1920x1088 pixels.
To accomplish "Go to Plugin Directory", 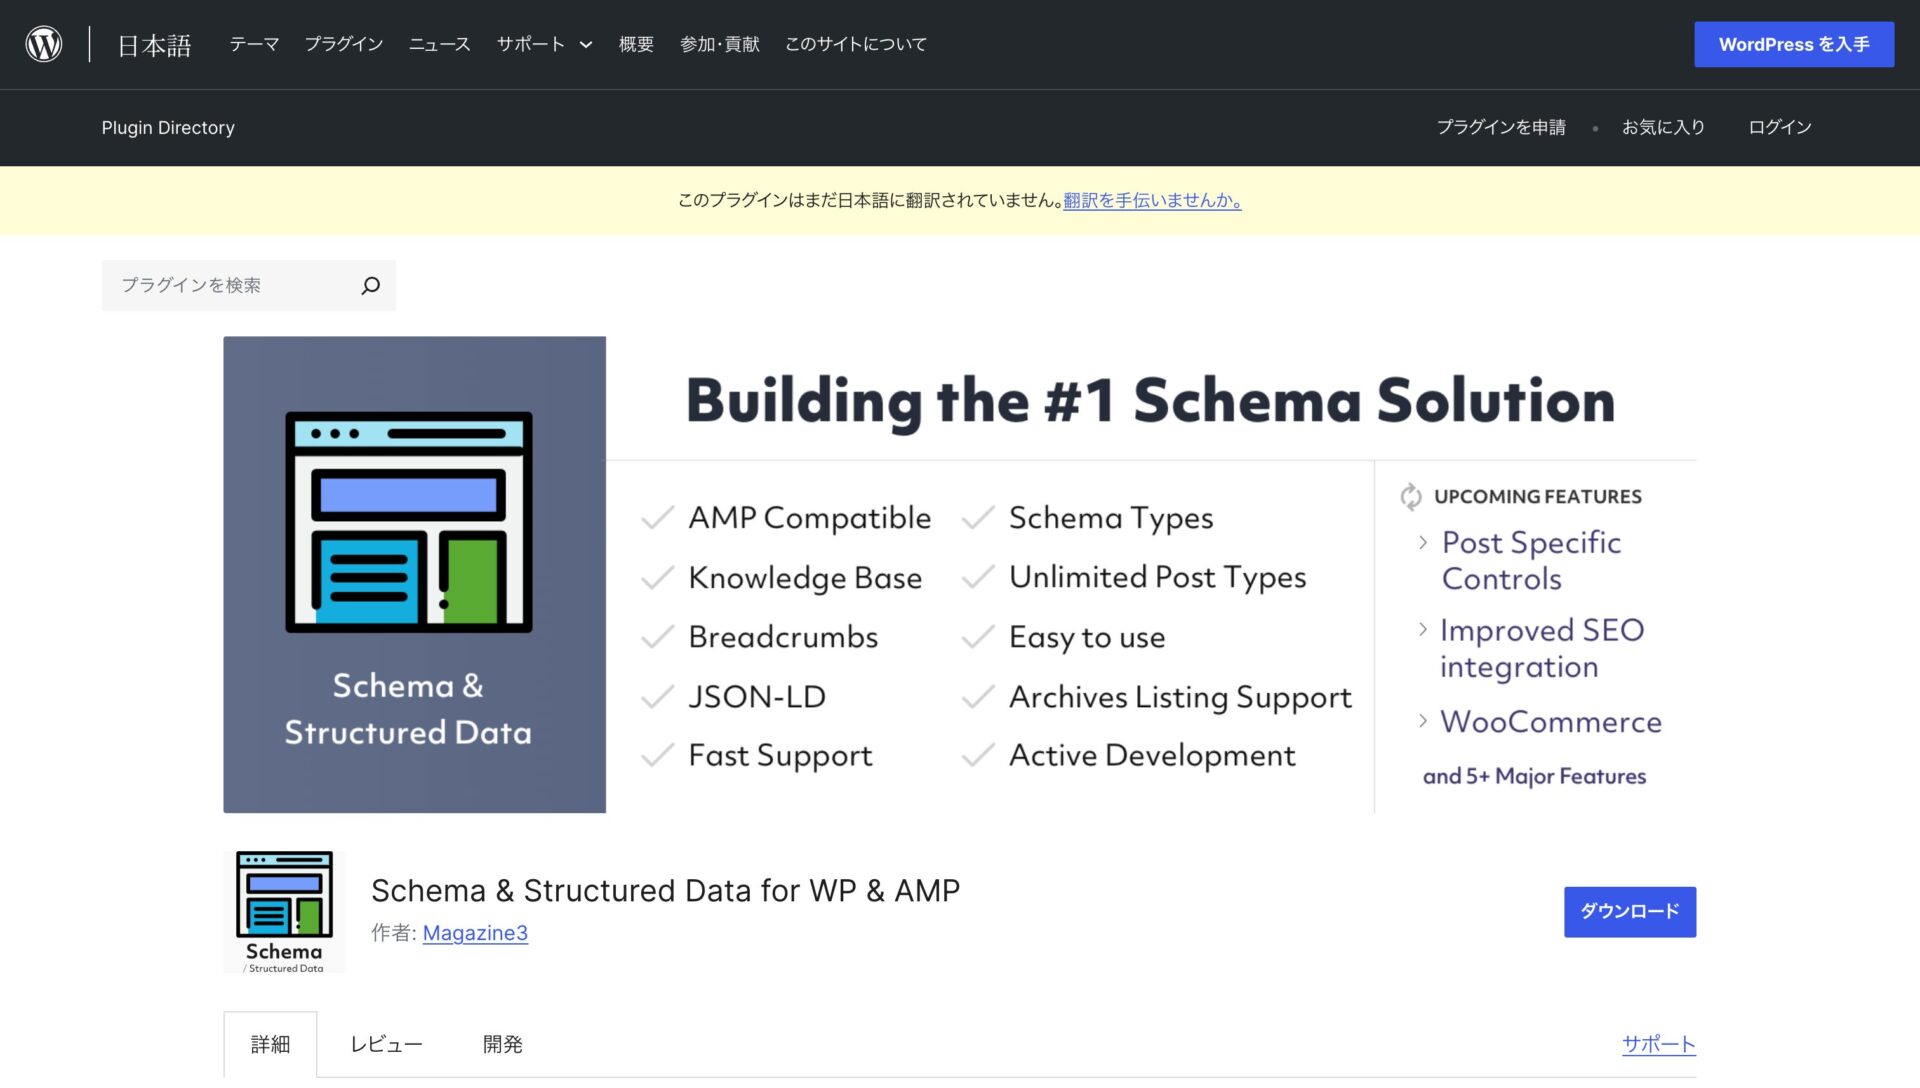I will point(168,127).
